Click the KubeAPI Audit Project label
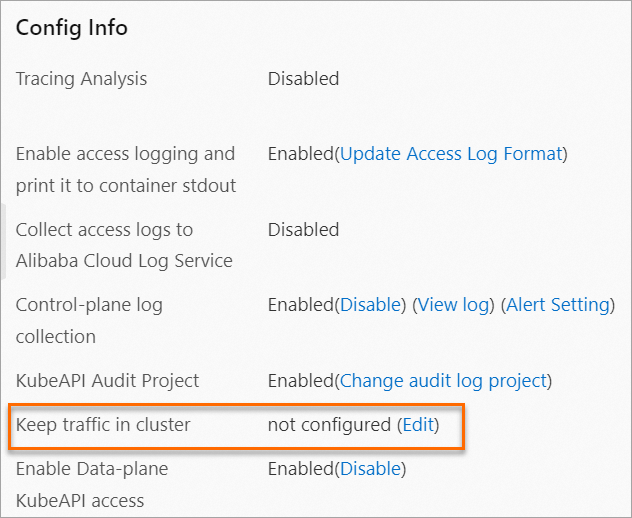Screen dimensions: 632x518 (107, 381)
